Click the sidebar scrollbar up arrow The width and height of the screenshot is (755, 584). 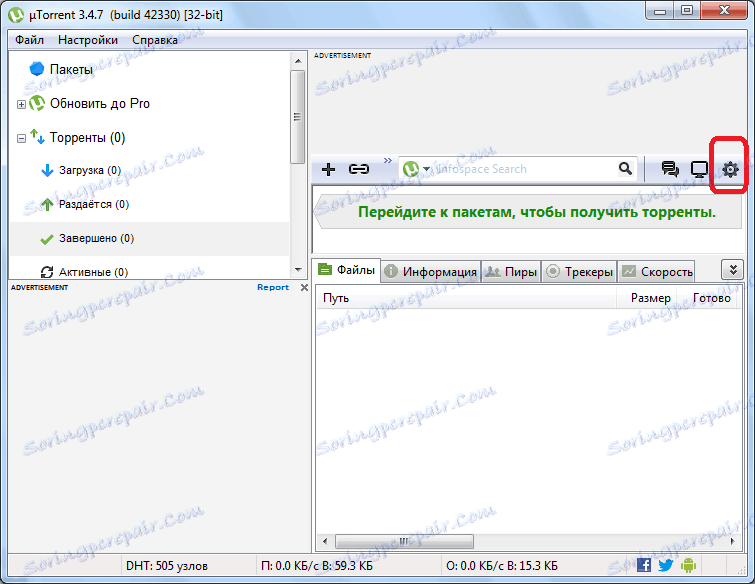298,61
